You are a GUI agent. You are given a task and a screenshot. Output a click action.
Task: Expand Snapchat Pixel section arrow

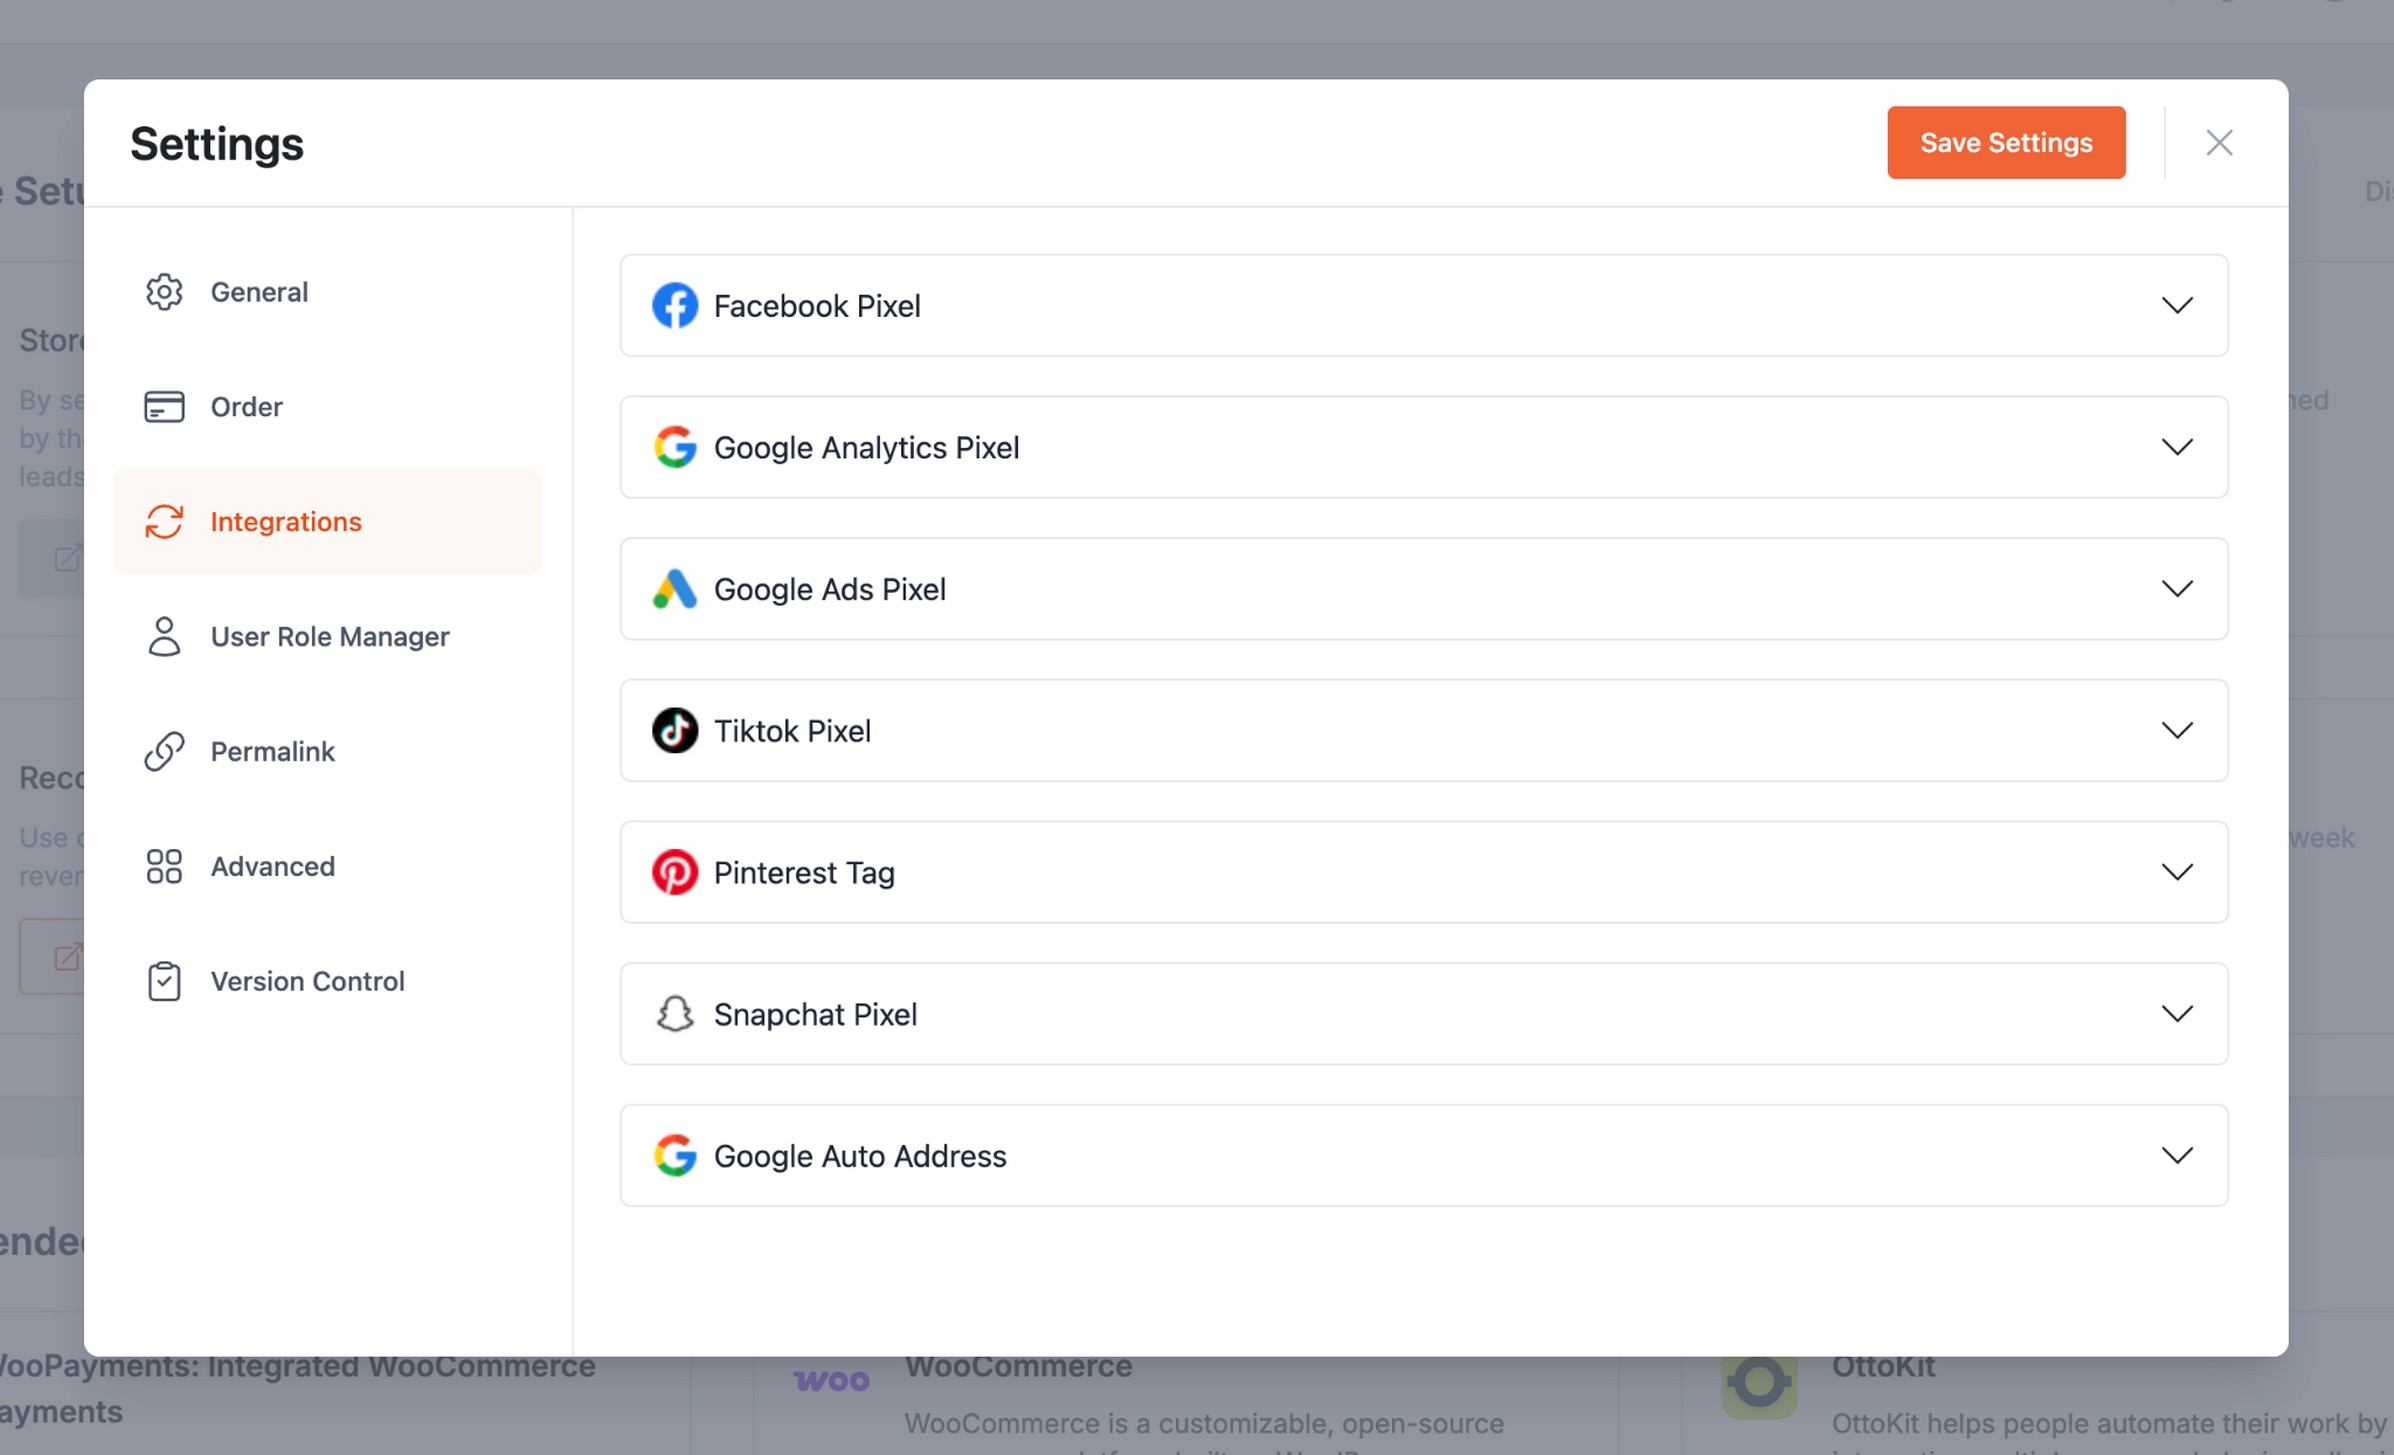tap(2177, 1014)
